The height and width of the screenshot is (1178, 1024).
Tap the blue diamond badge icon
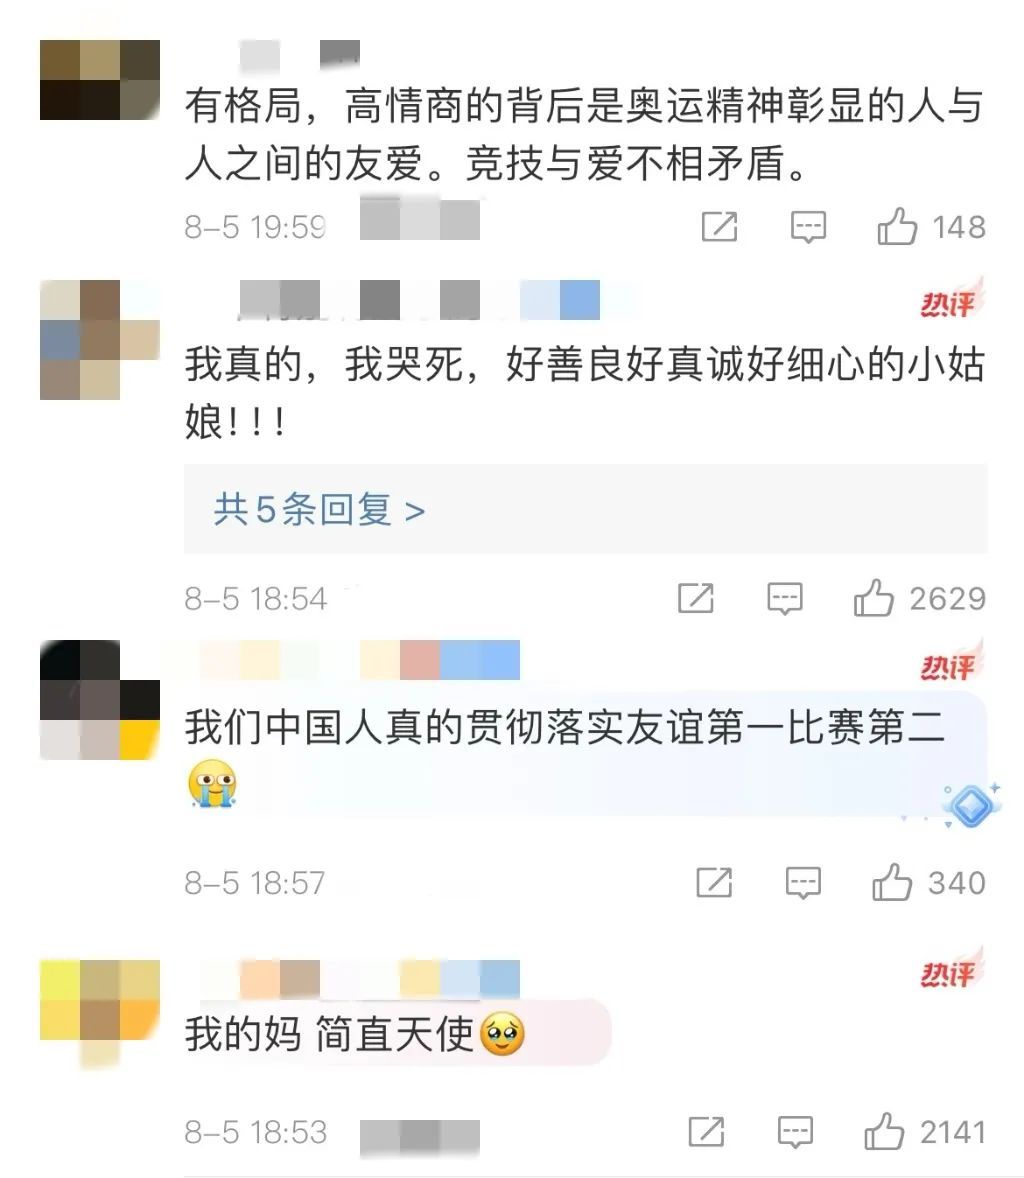pos(971,806)
